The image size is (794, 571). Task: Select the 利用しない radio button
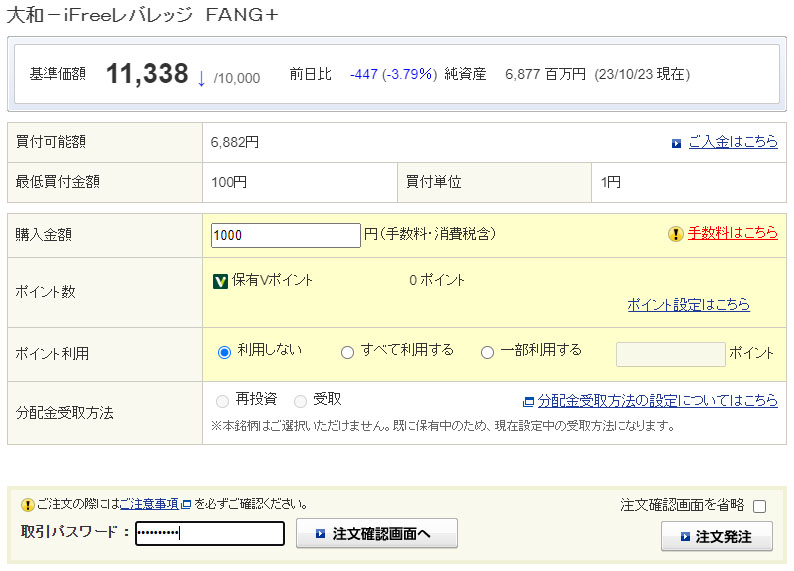point(224,352)
